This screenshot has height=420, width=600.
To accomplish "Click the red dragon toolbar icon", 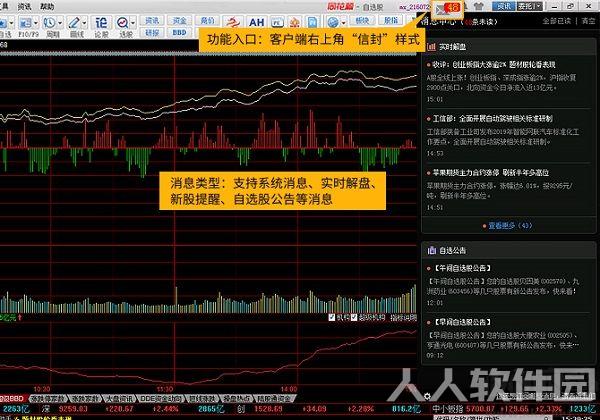I will coord(232,22).
